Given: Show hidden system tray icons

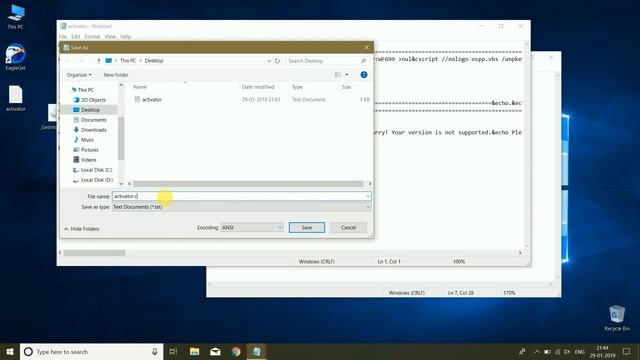Looking at the screenshot, I should (537, 352).
